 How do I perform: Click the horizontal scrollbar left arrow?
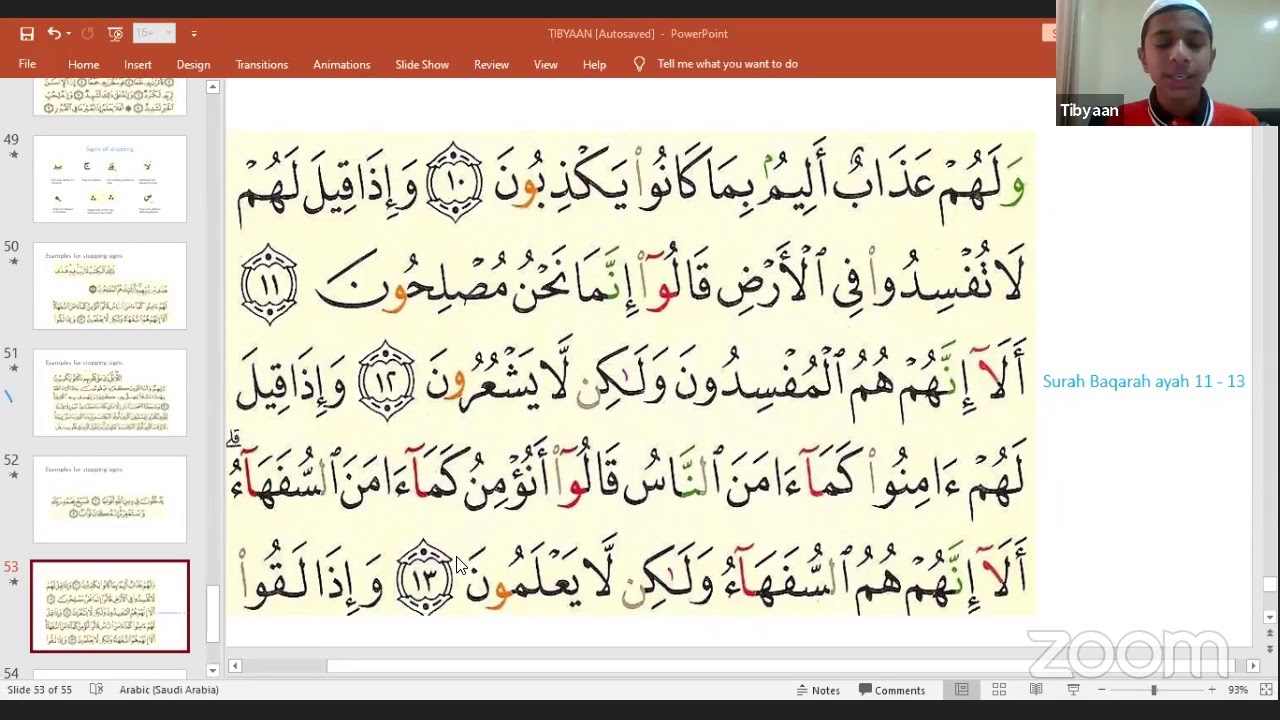point(235,666)
